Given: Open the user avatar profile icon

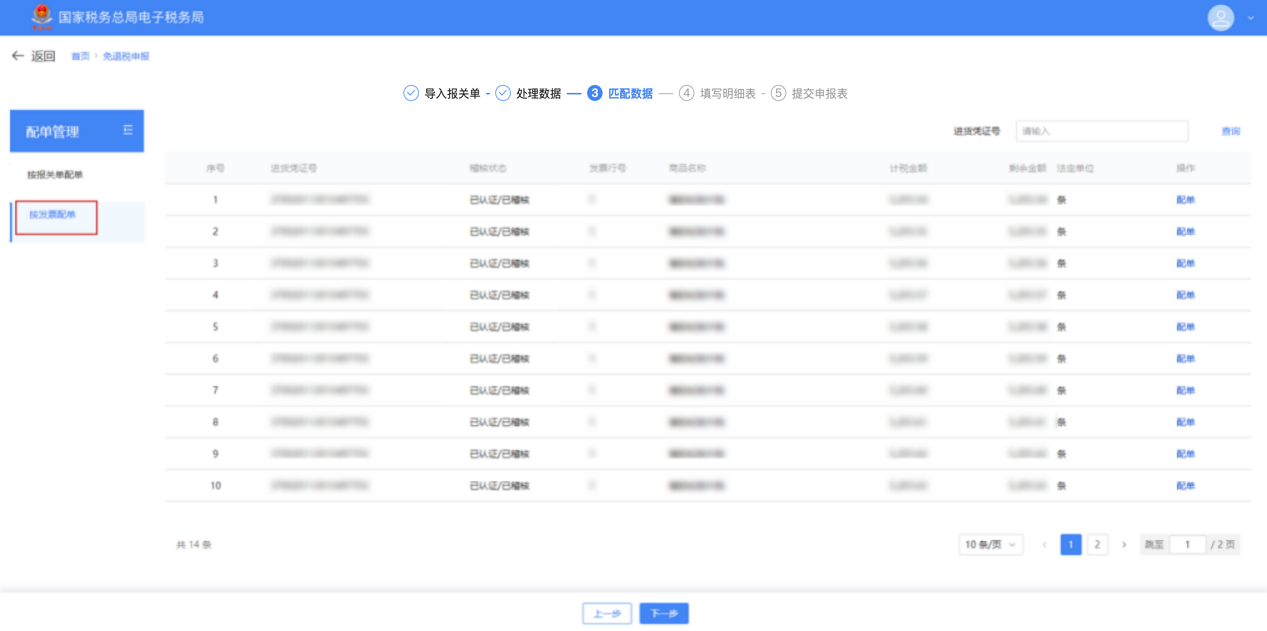Looking at the screenshot, I should [x=1220, y=17].
